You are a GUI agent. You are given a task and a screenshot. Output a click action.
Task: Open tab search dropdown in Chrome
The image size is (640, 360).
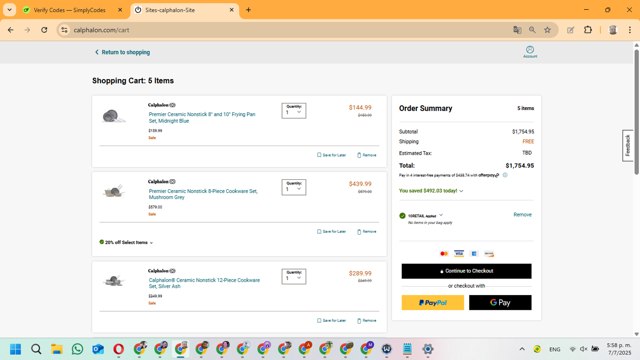pyautogui.click(x=9, y=10)
